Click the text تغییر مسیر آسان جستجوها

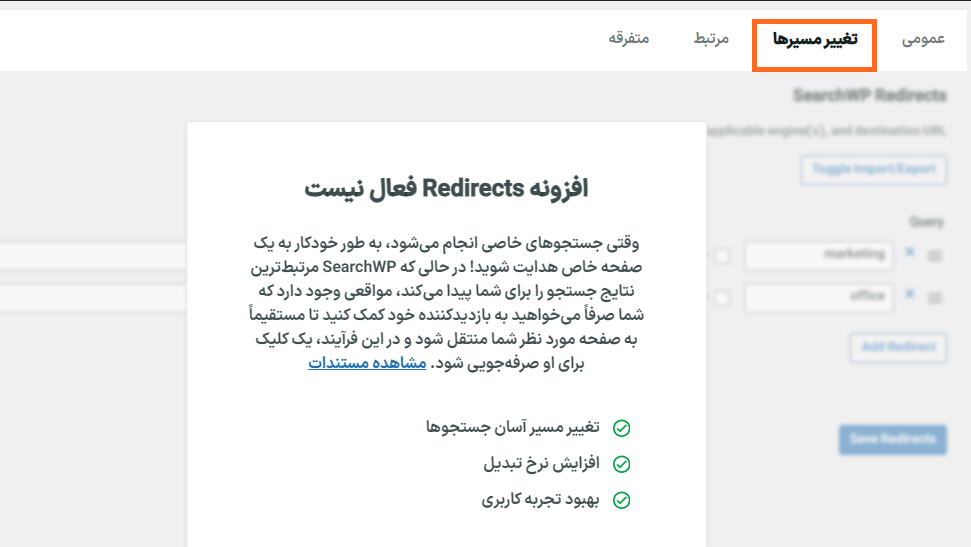pyautogui.click(x=513, y=427)
